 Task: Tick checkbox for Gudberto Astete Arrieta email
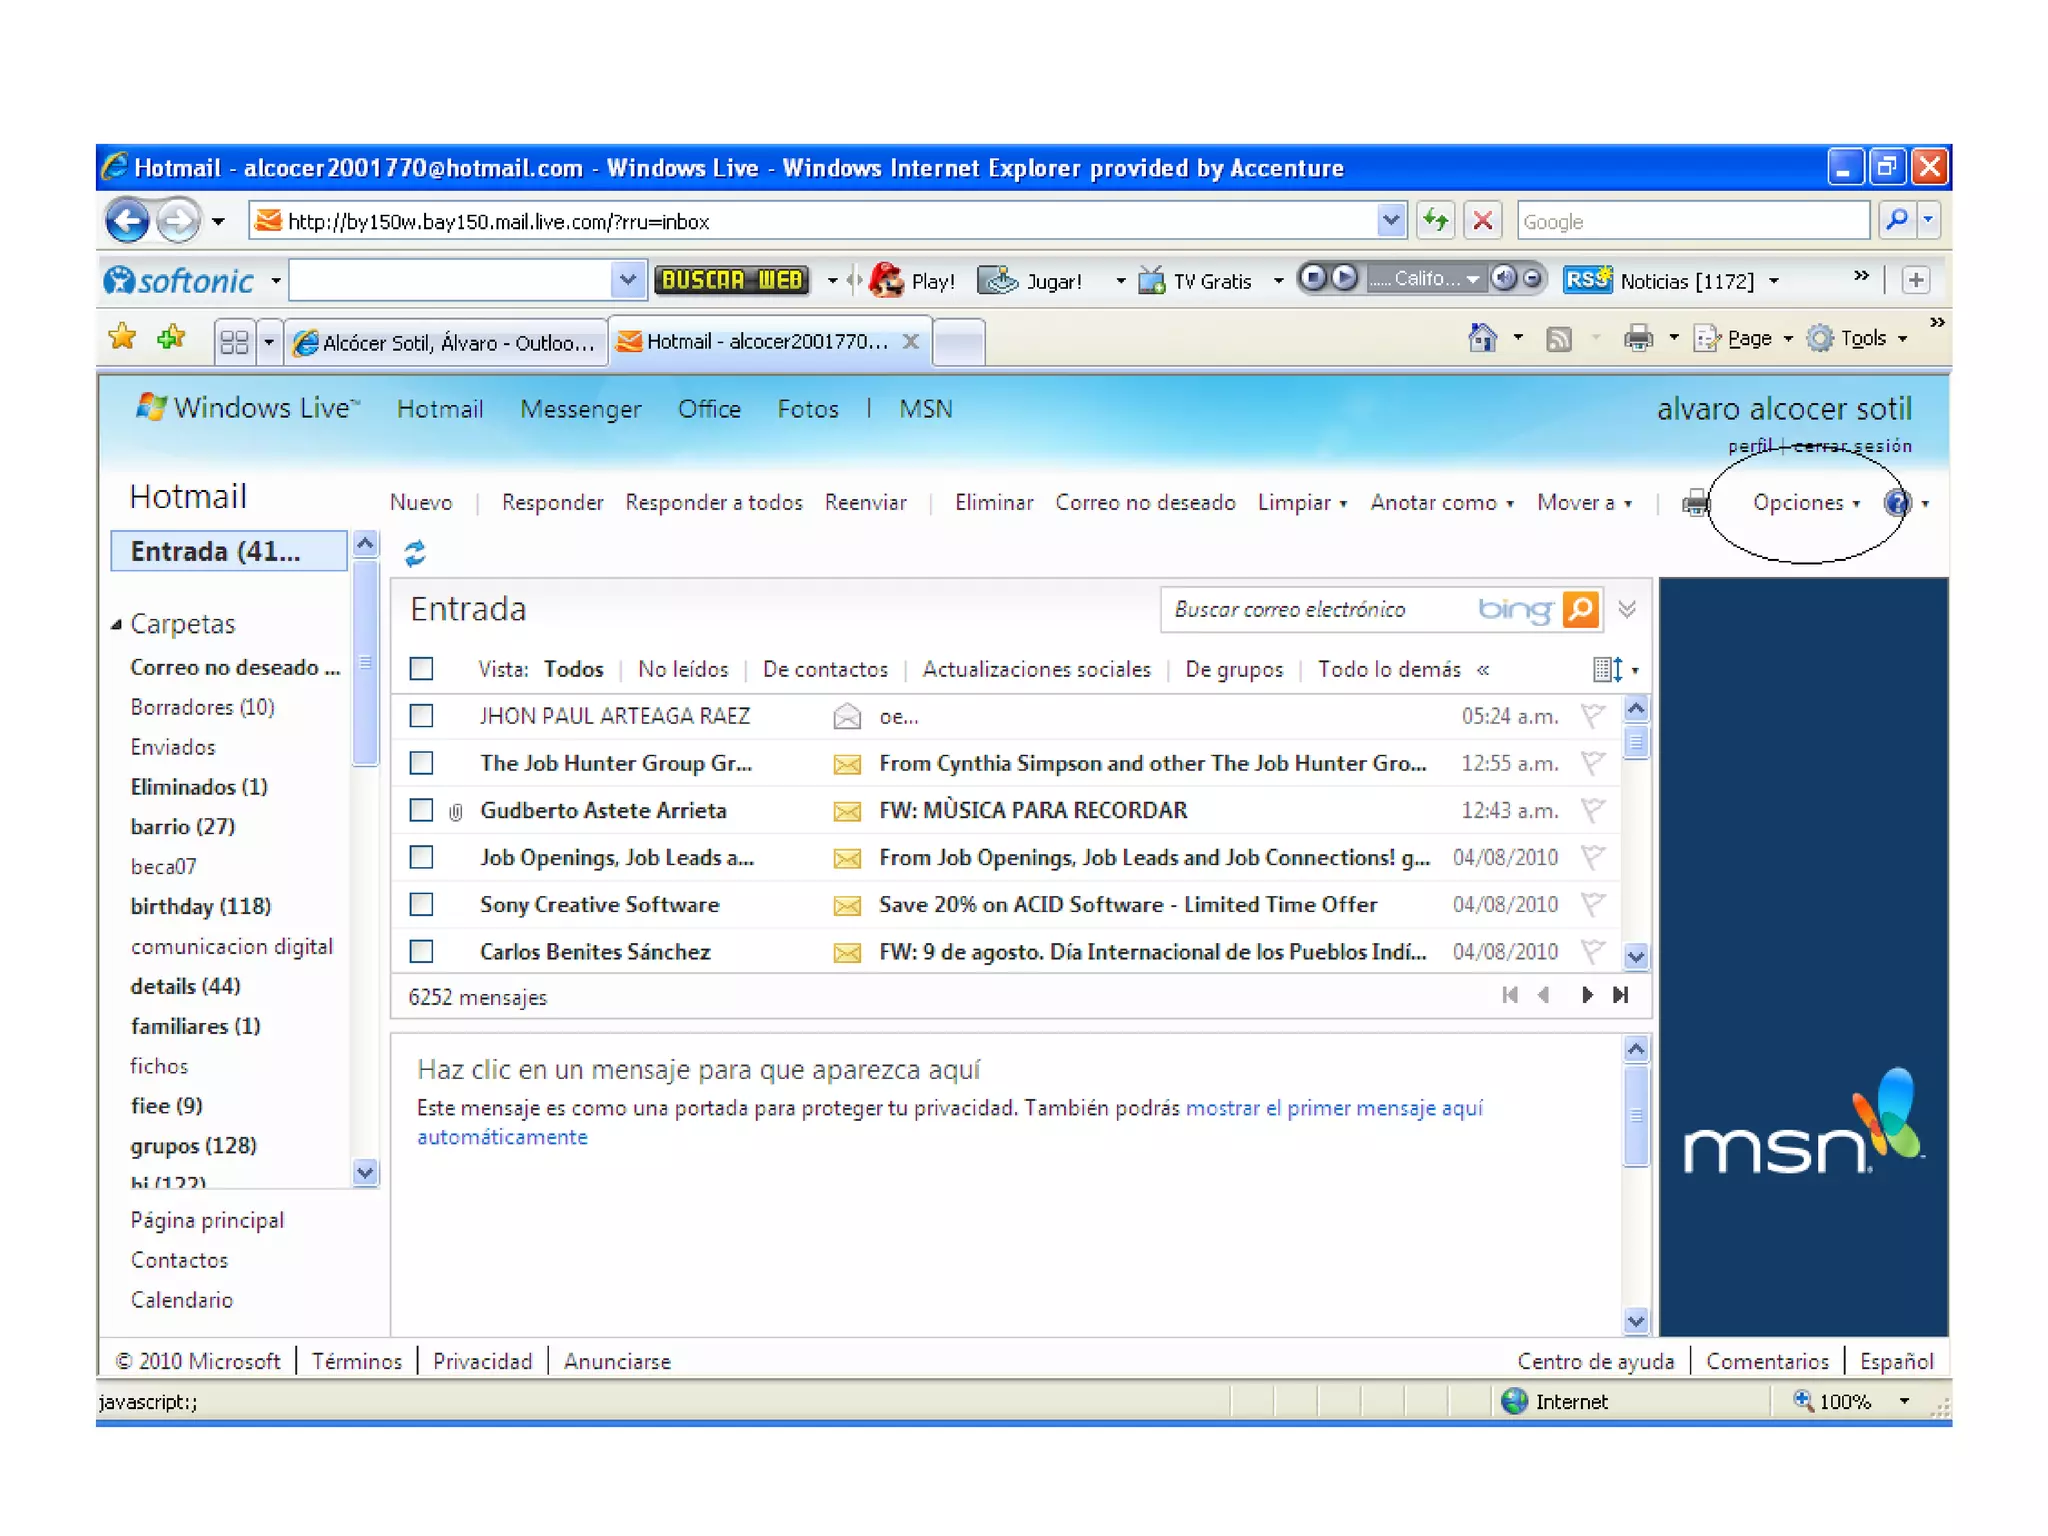click(x=422, y=810)
